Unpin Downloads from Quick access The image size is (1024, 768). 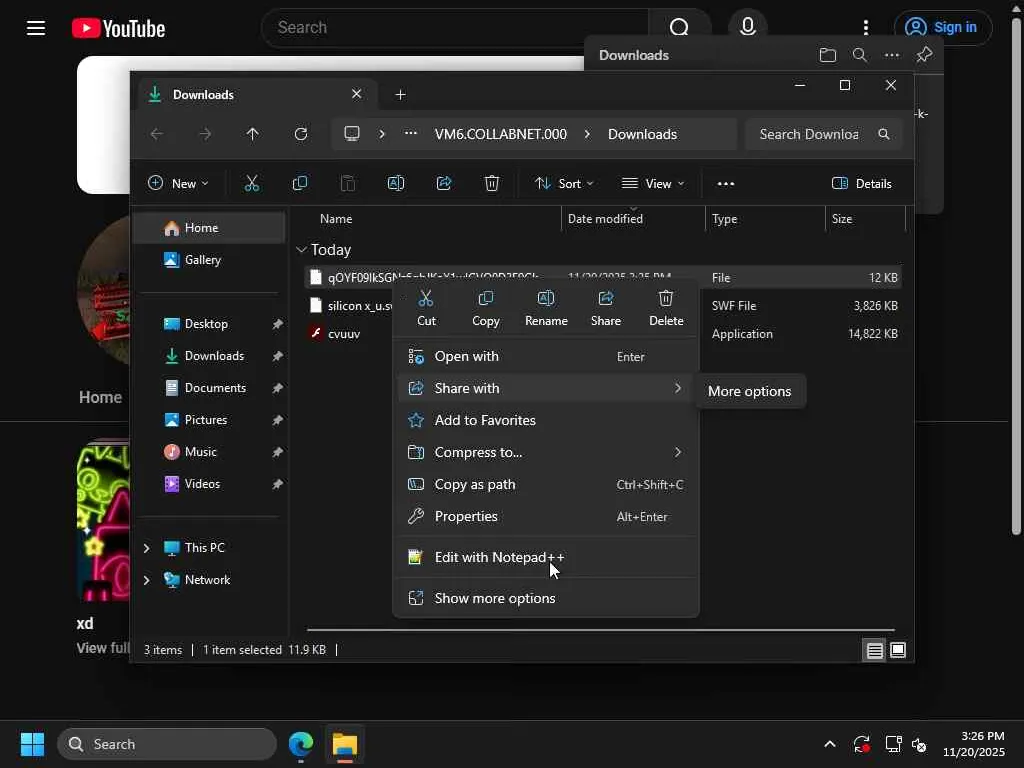(x=277, y=356)
